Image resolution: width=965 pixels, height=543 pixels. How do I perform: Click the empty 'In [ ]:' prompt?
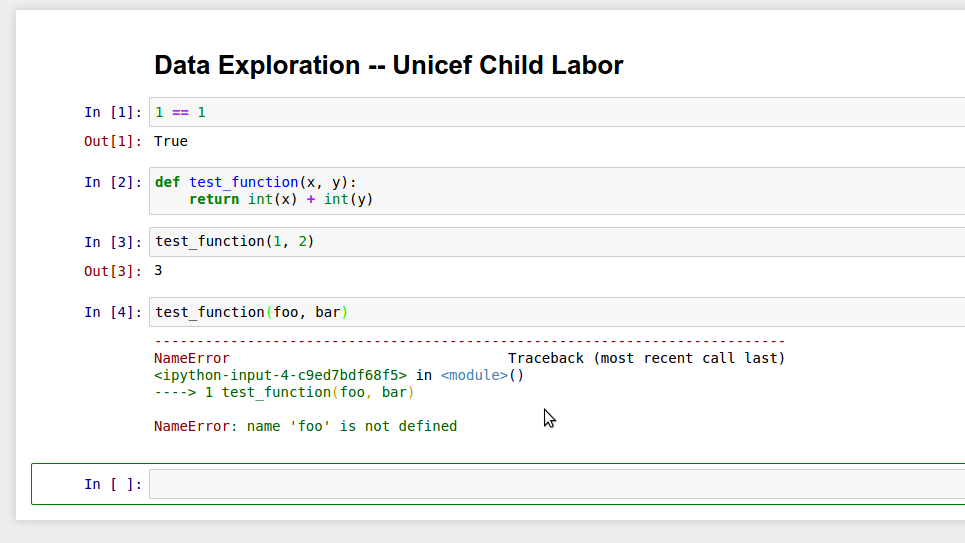pos(113,484)
